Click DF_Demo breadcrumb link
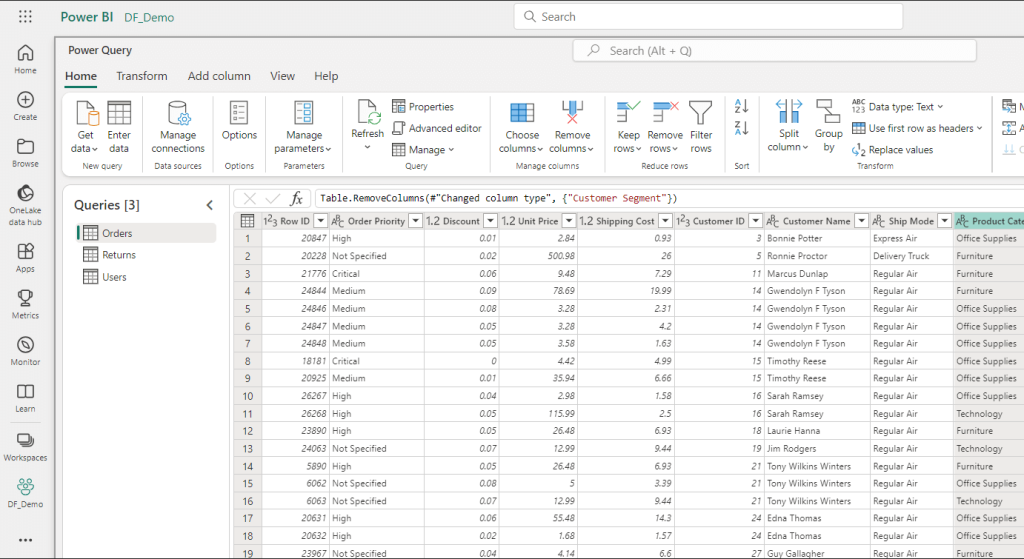Screen dimensions: 1024x559 coord(150,18)
